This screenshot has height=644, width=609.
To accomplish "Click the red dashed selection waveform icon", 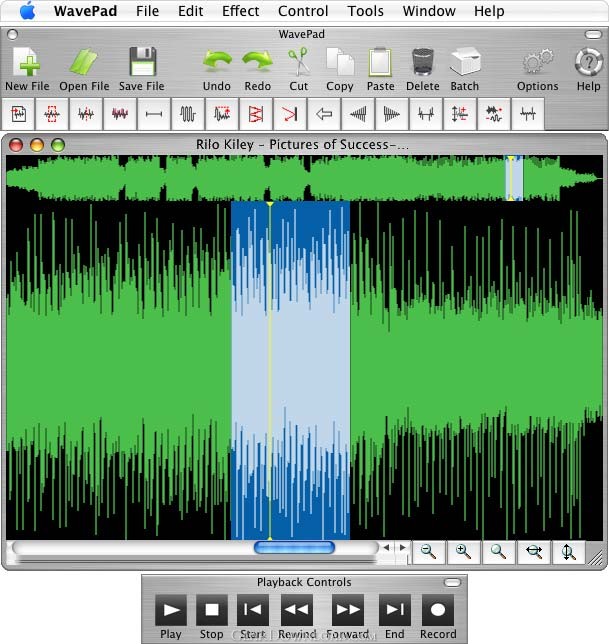I will [52, 114].
